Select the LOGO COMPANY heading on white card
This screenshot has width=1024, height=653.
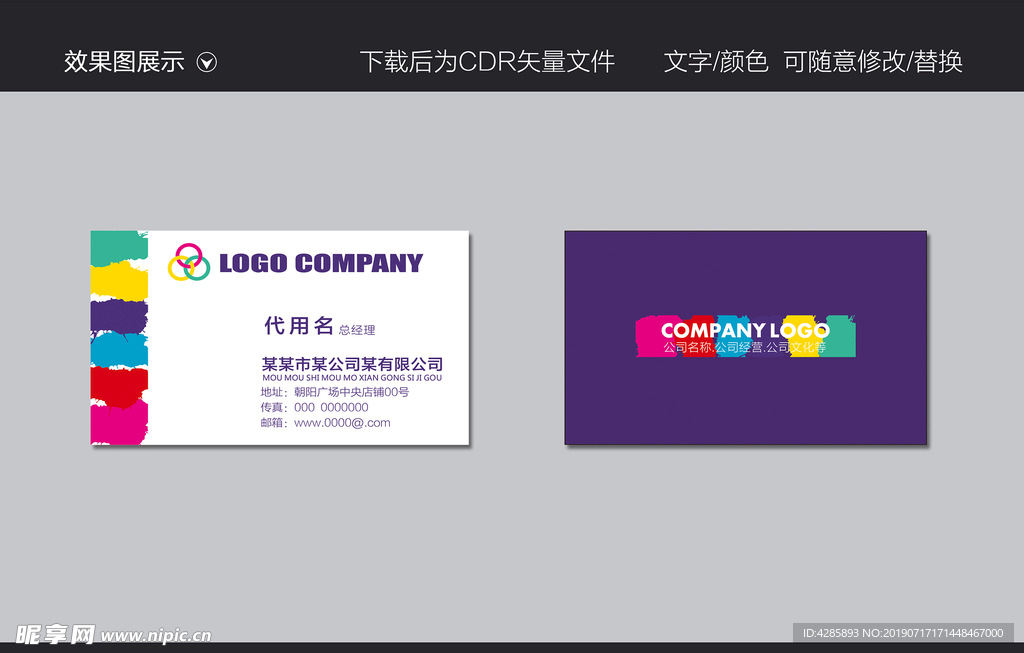320,263
